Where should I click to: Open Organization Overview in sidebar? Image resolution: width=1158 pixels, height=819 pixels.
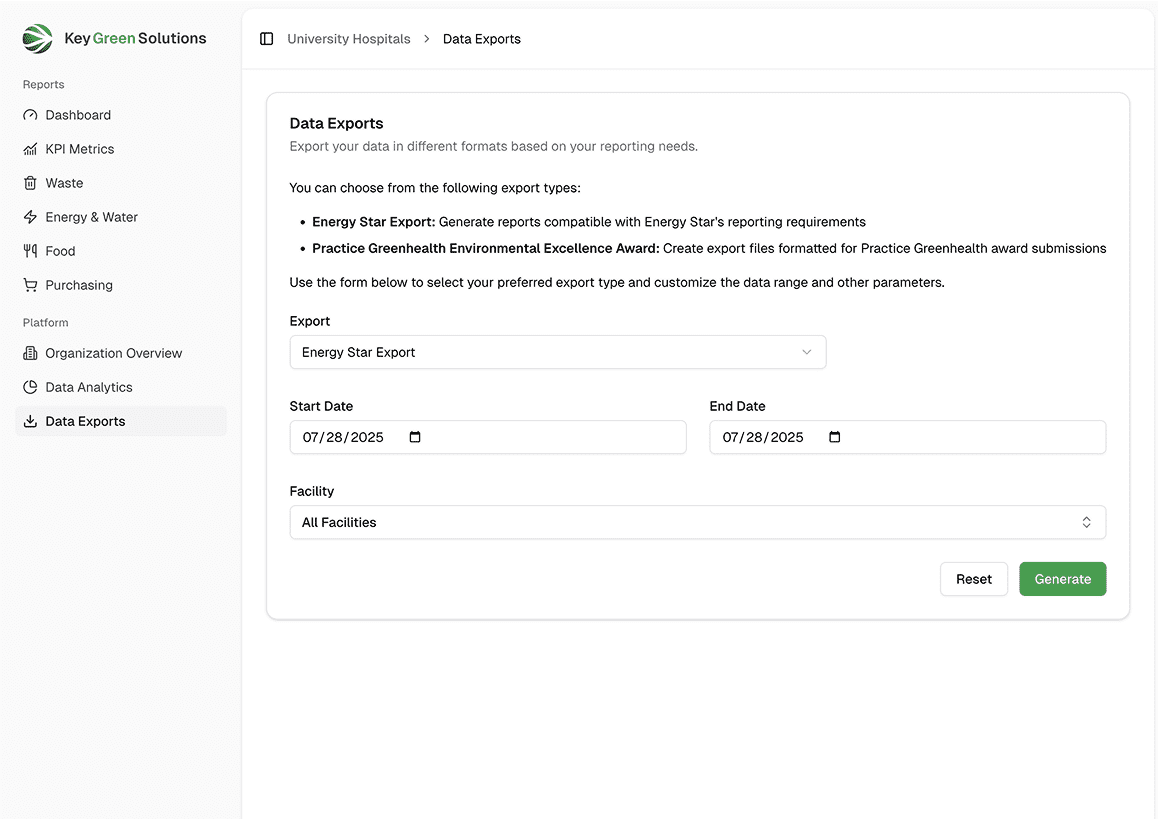pos(113,353)
